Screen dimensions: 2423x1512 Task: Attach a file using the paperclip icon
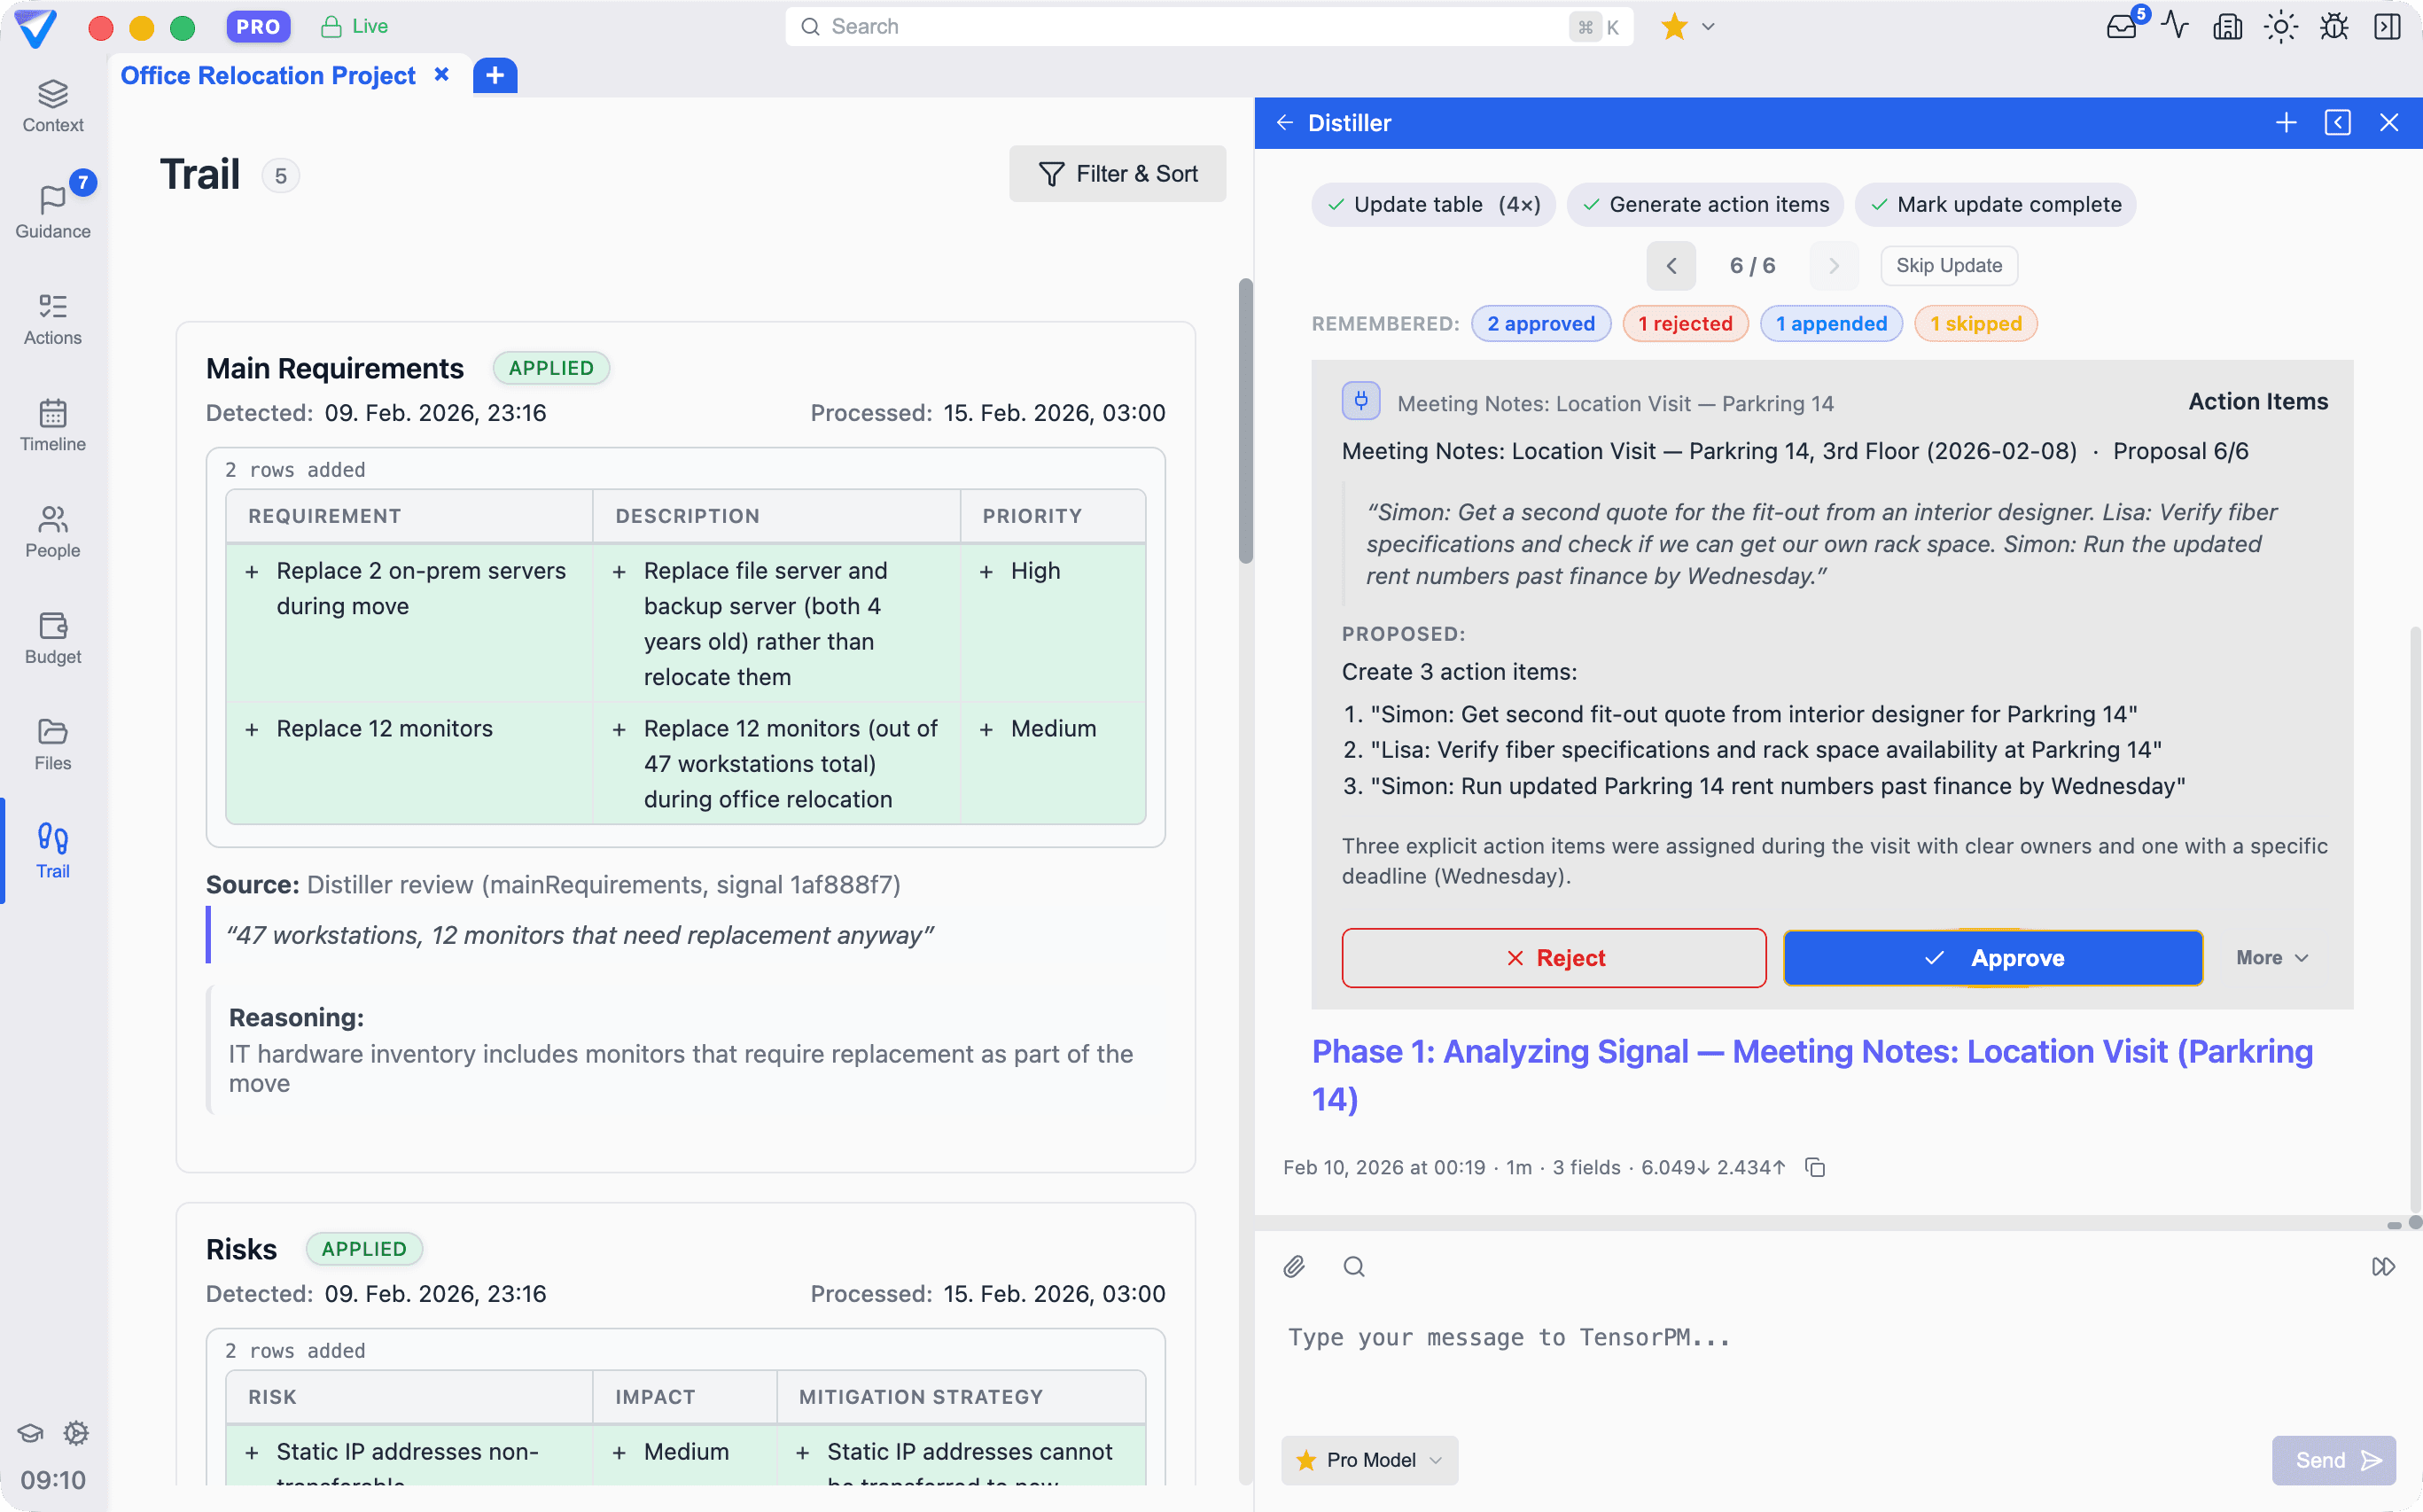(1293, 1266)
